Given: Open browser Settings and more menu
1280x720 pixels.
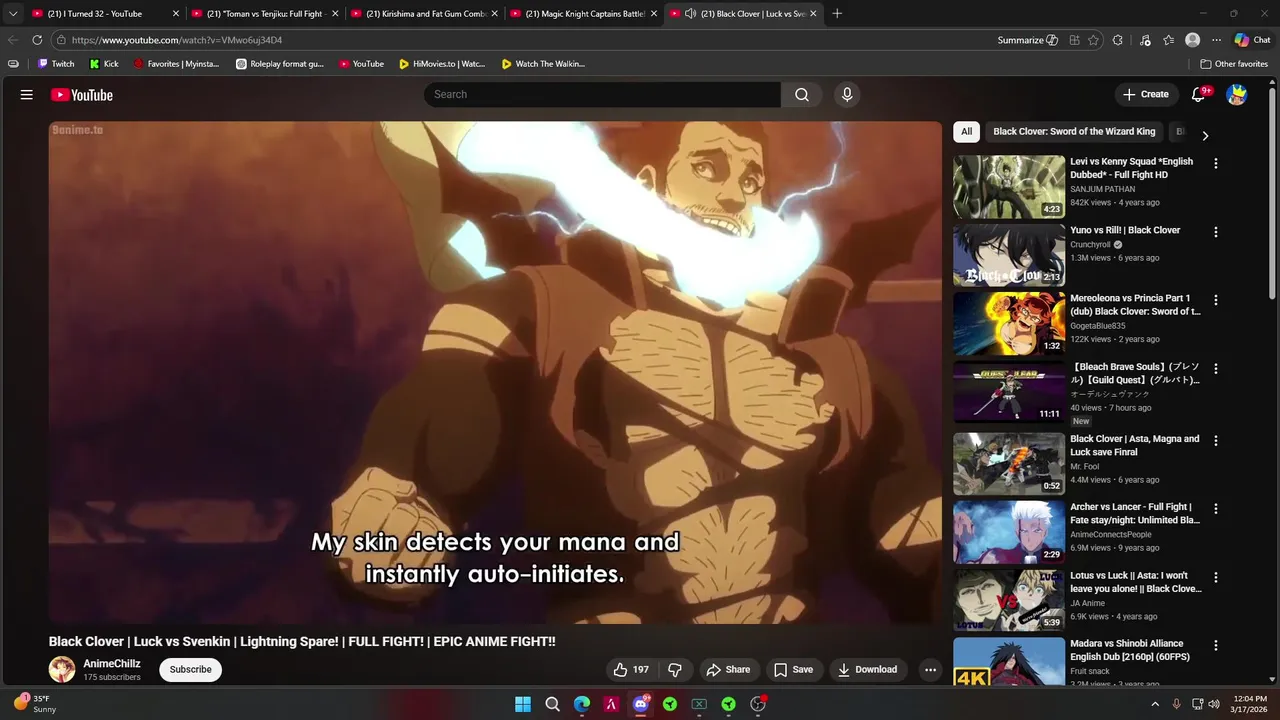Looking at the screenshot, I should (x=1216, y=40).
